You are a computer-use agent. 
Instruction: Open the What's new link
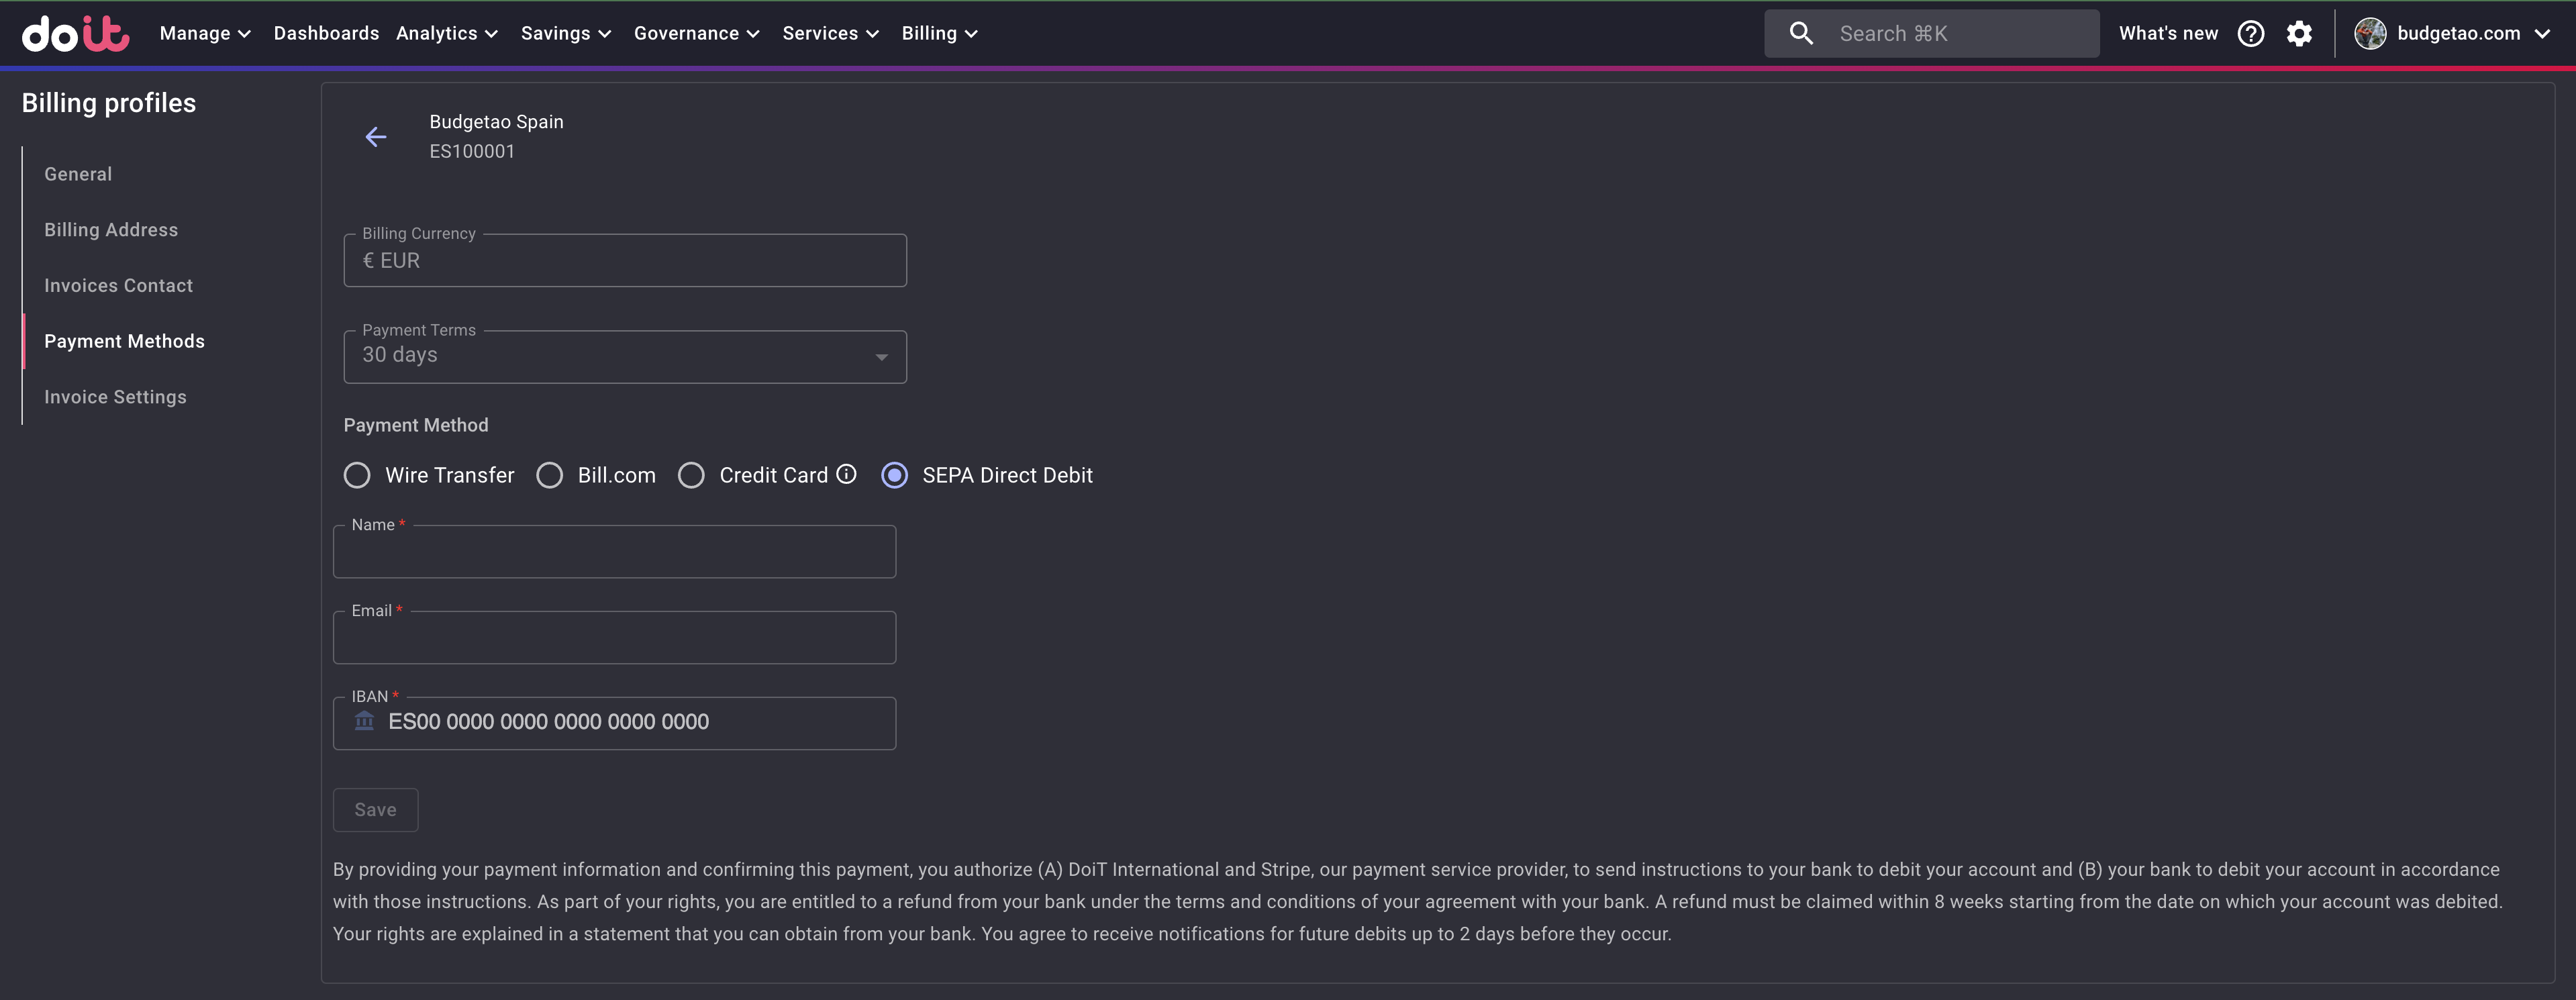[2168, 33]
